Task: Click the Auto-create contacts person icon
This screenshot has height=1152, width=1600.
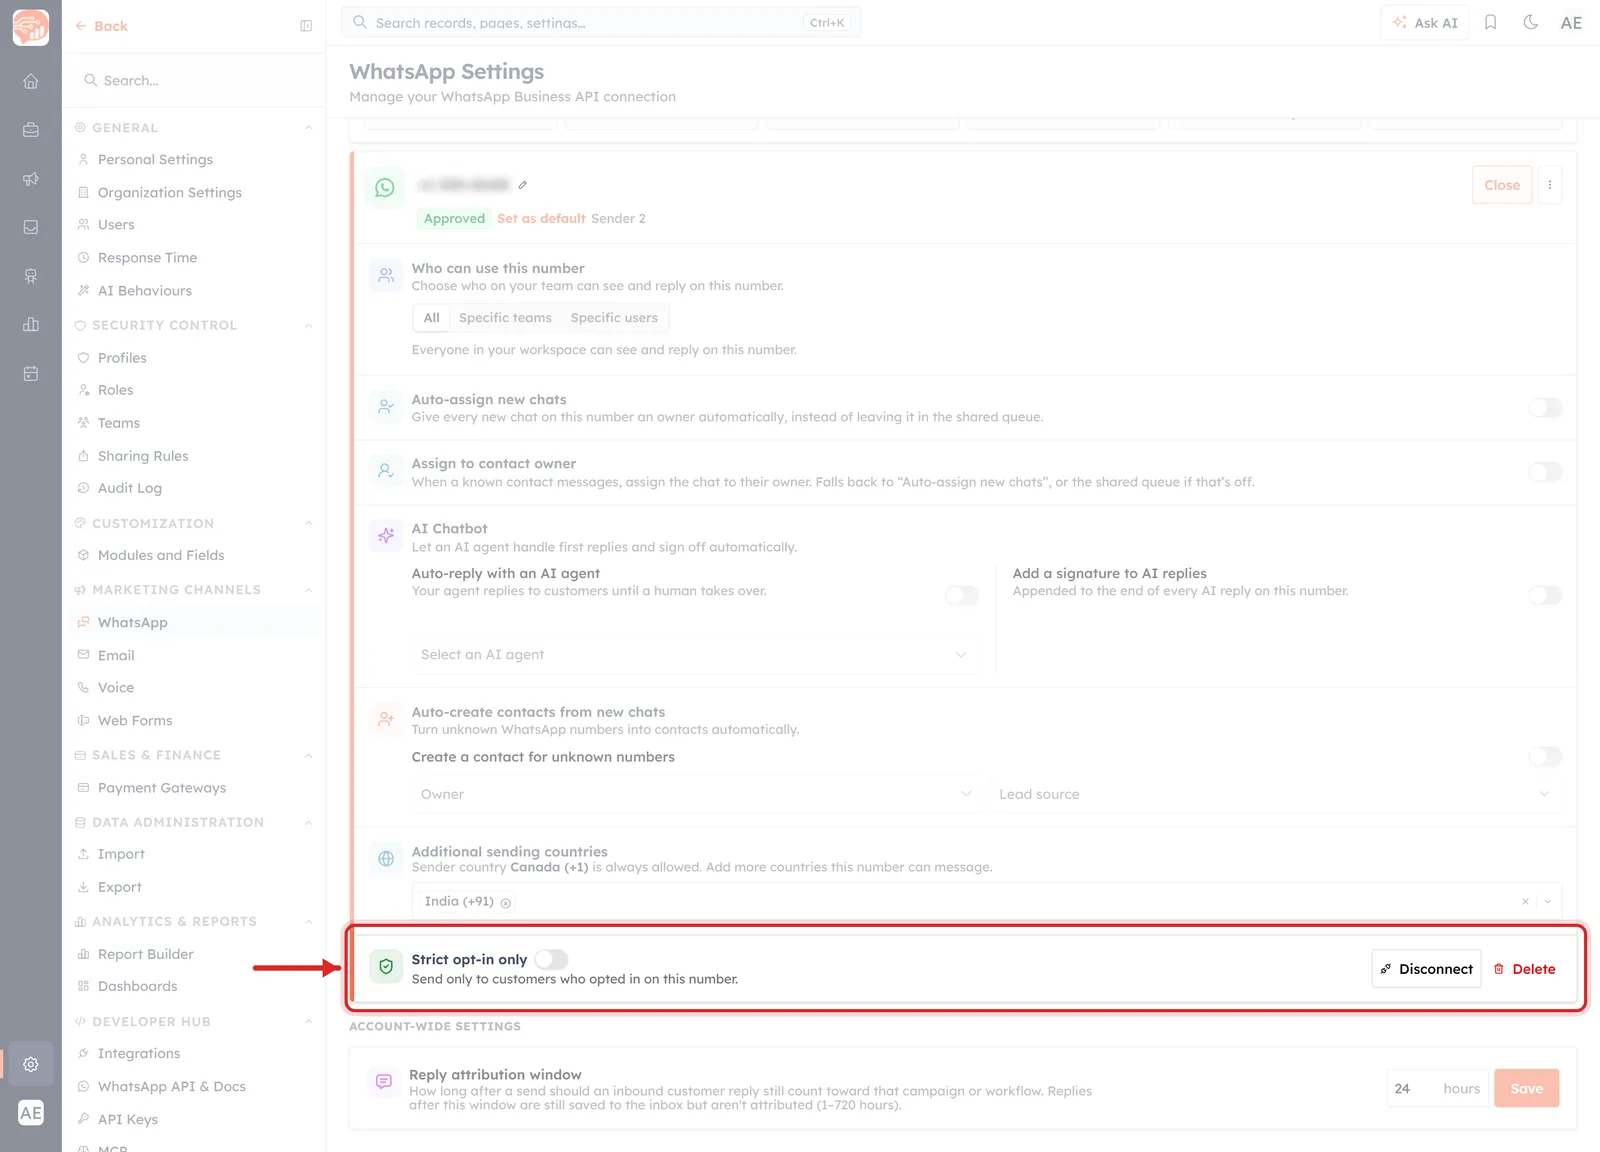Action: pyautogui.click(x=386, y=719)
